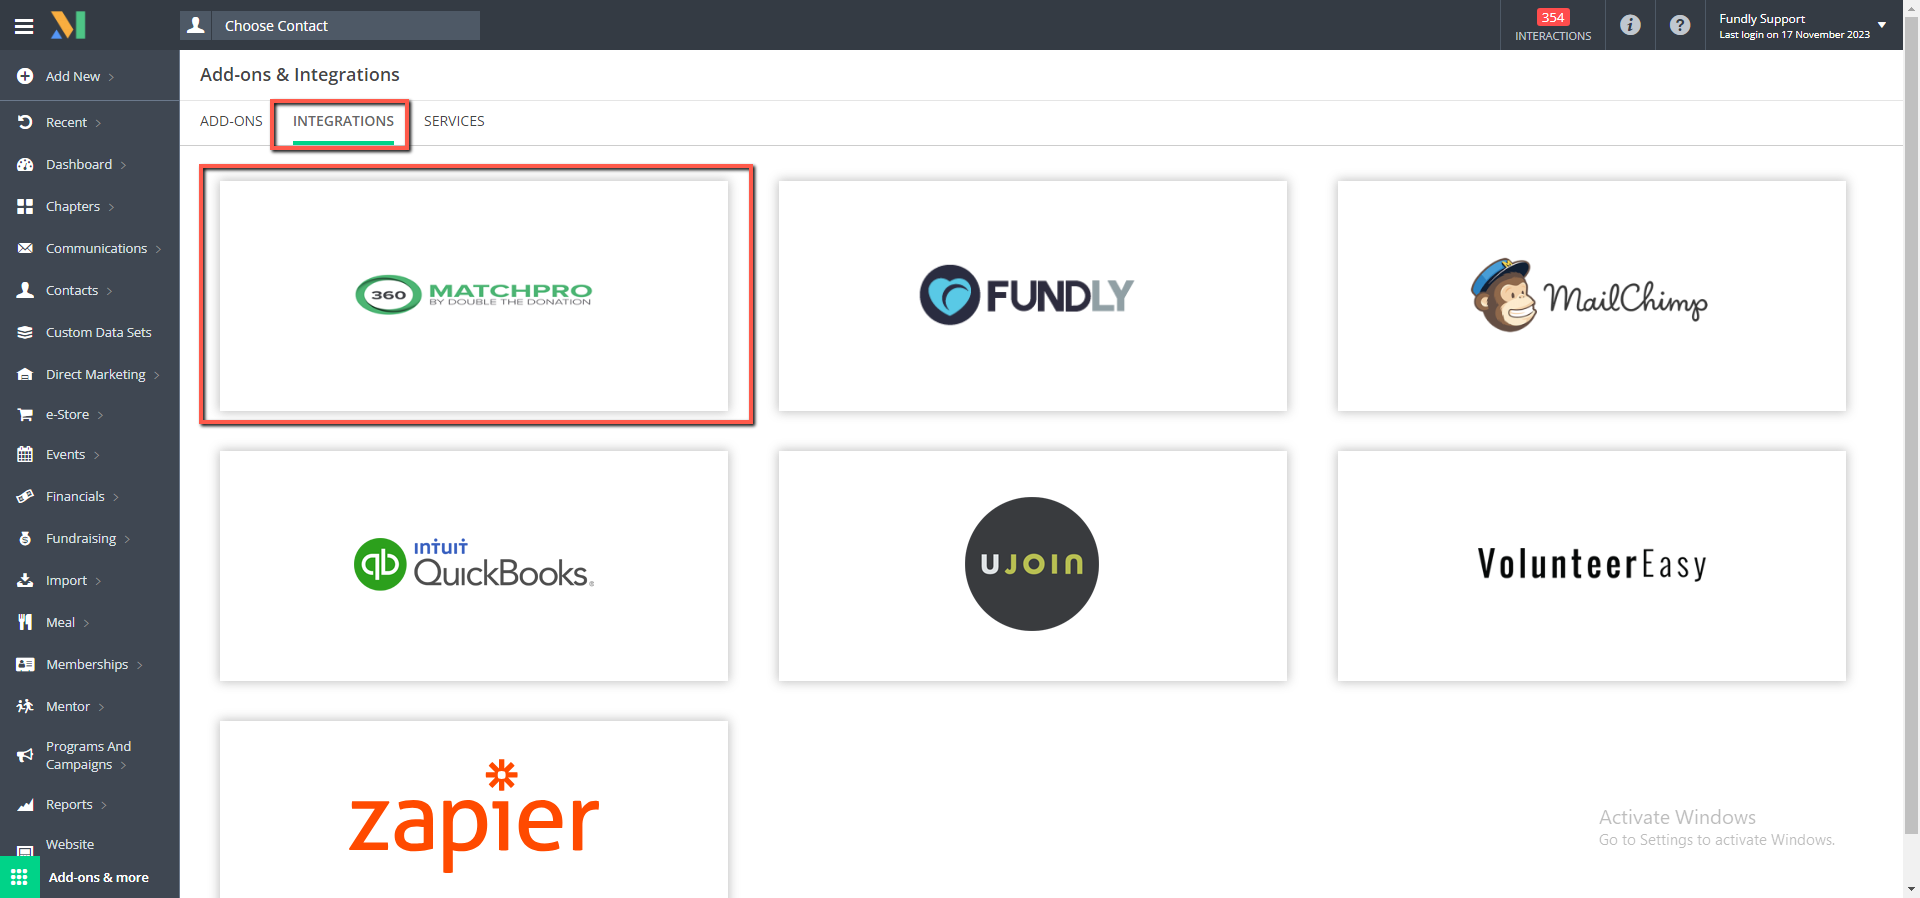The height and width of the screenshot is (898, 1920).
Task: Switch to the SERVICES tab
Action: coord(454,121)
